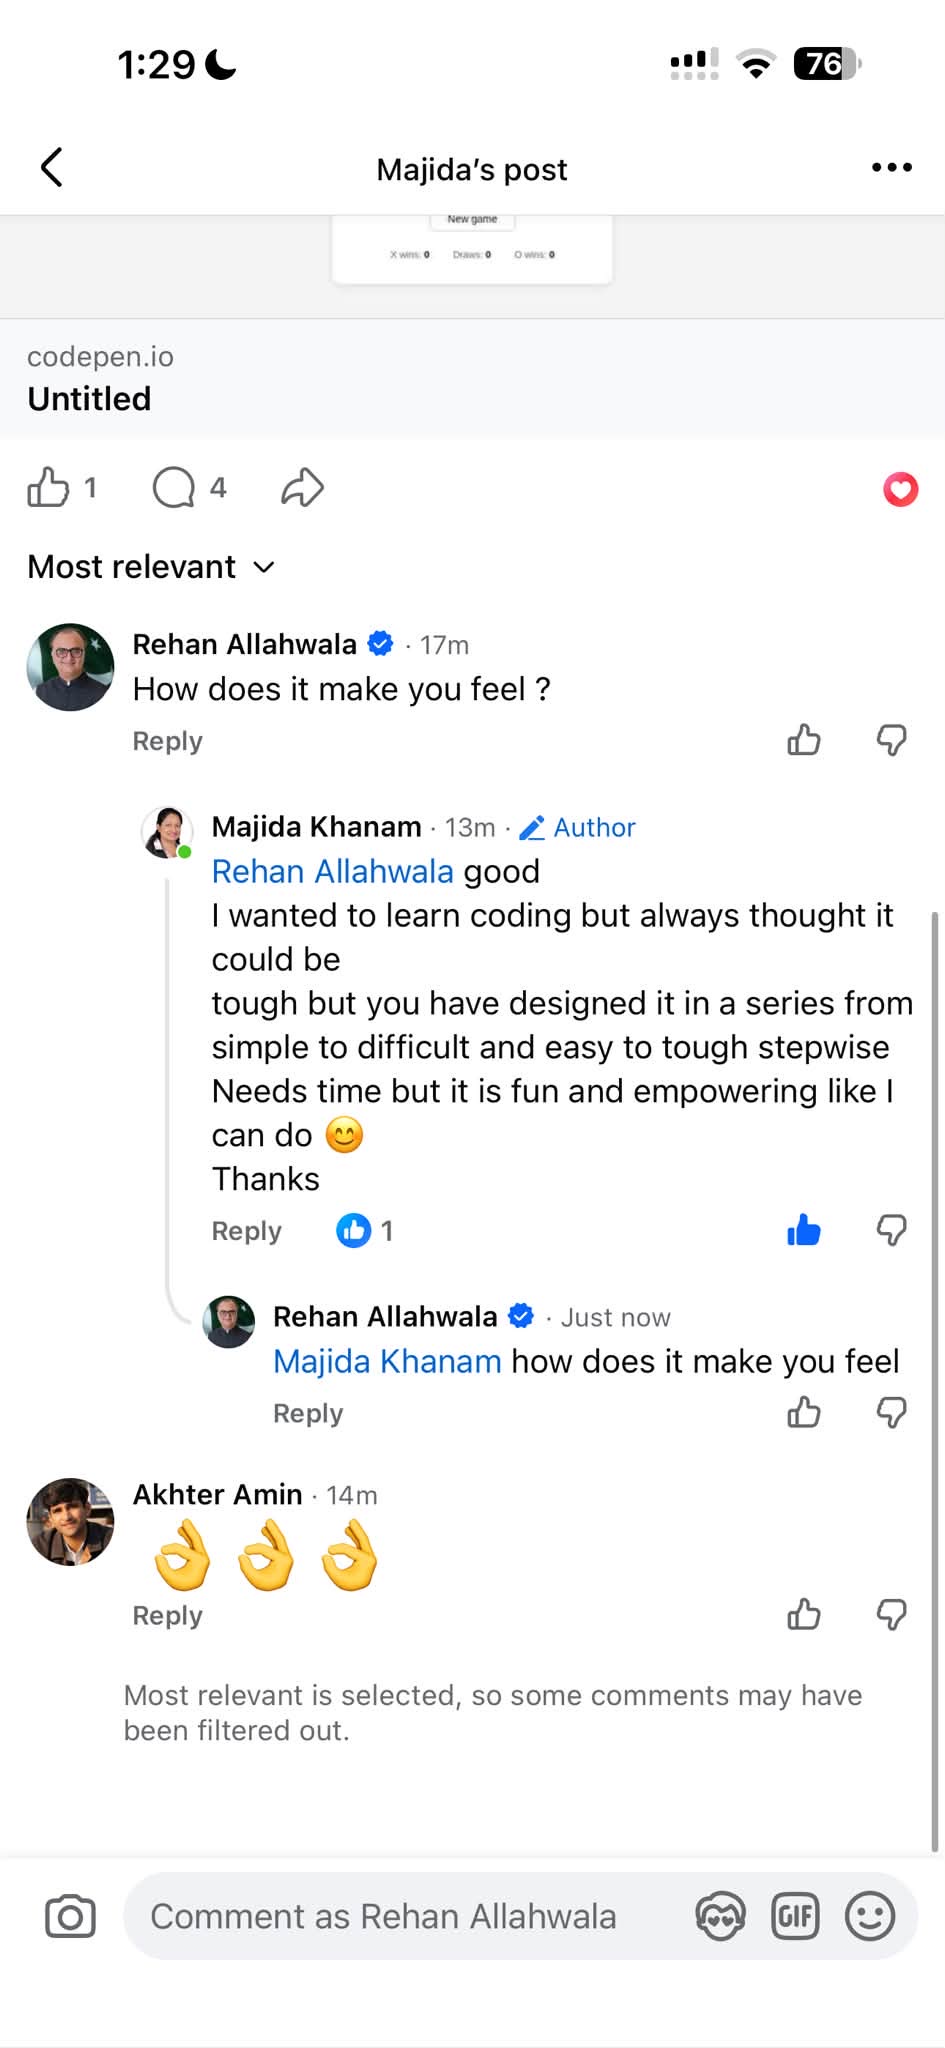Open the Rehan Allahwala mention link in Majida's reply
945x2048 pixels.
[x=332, y=872]
